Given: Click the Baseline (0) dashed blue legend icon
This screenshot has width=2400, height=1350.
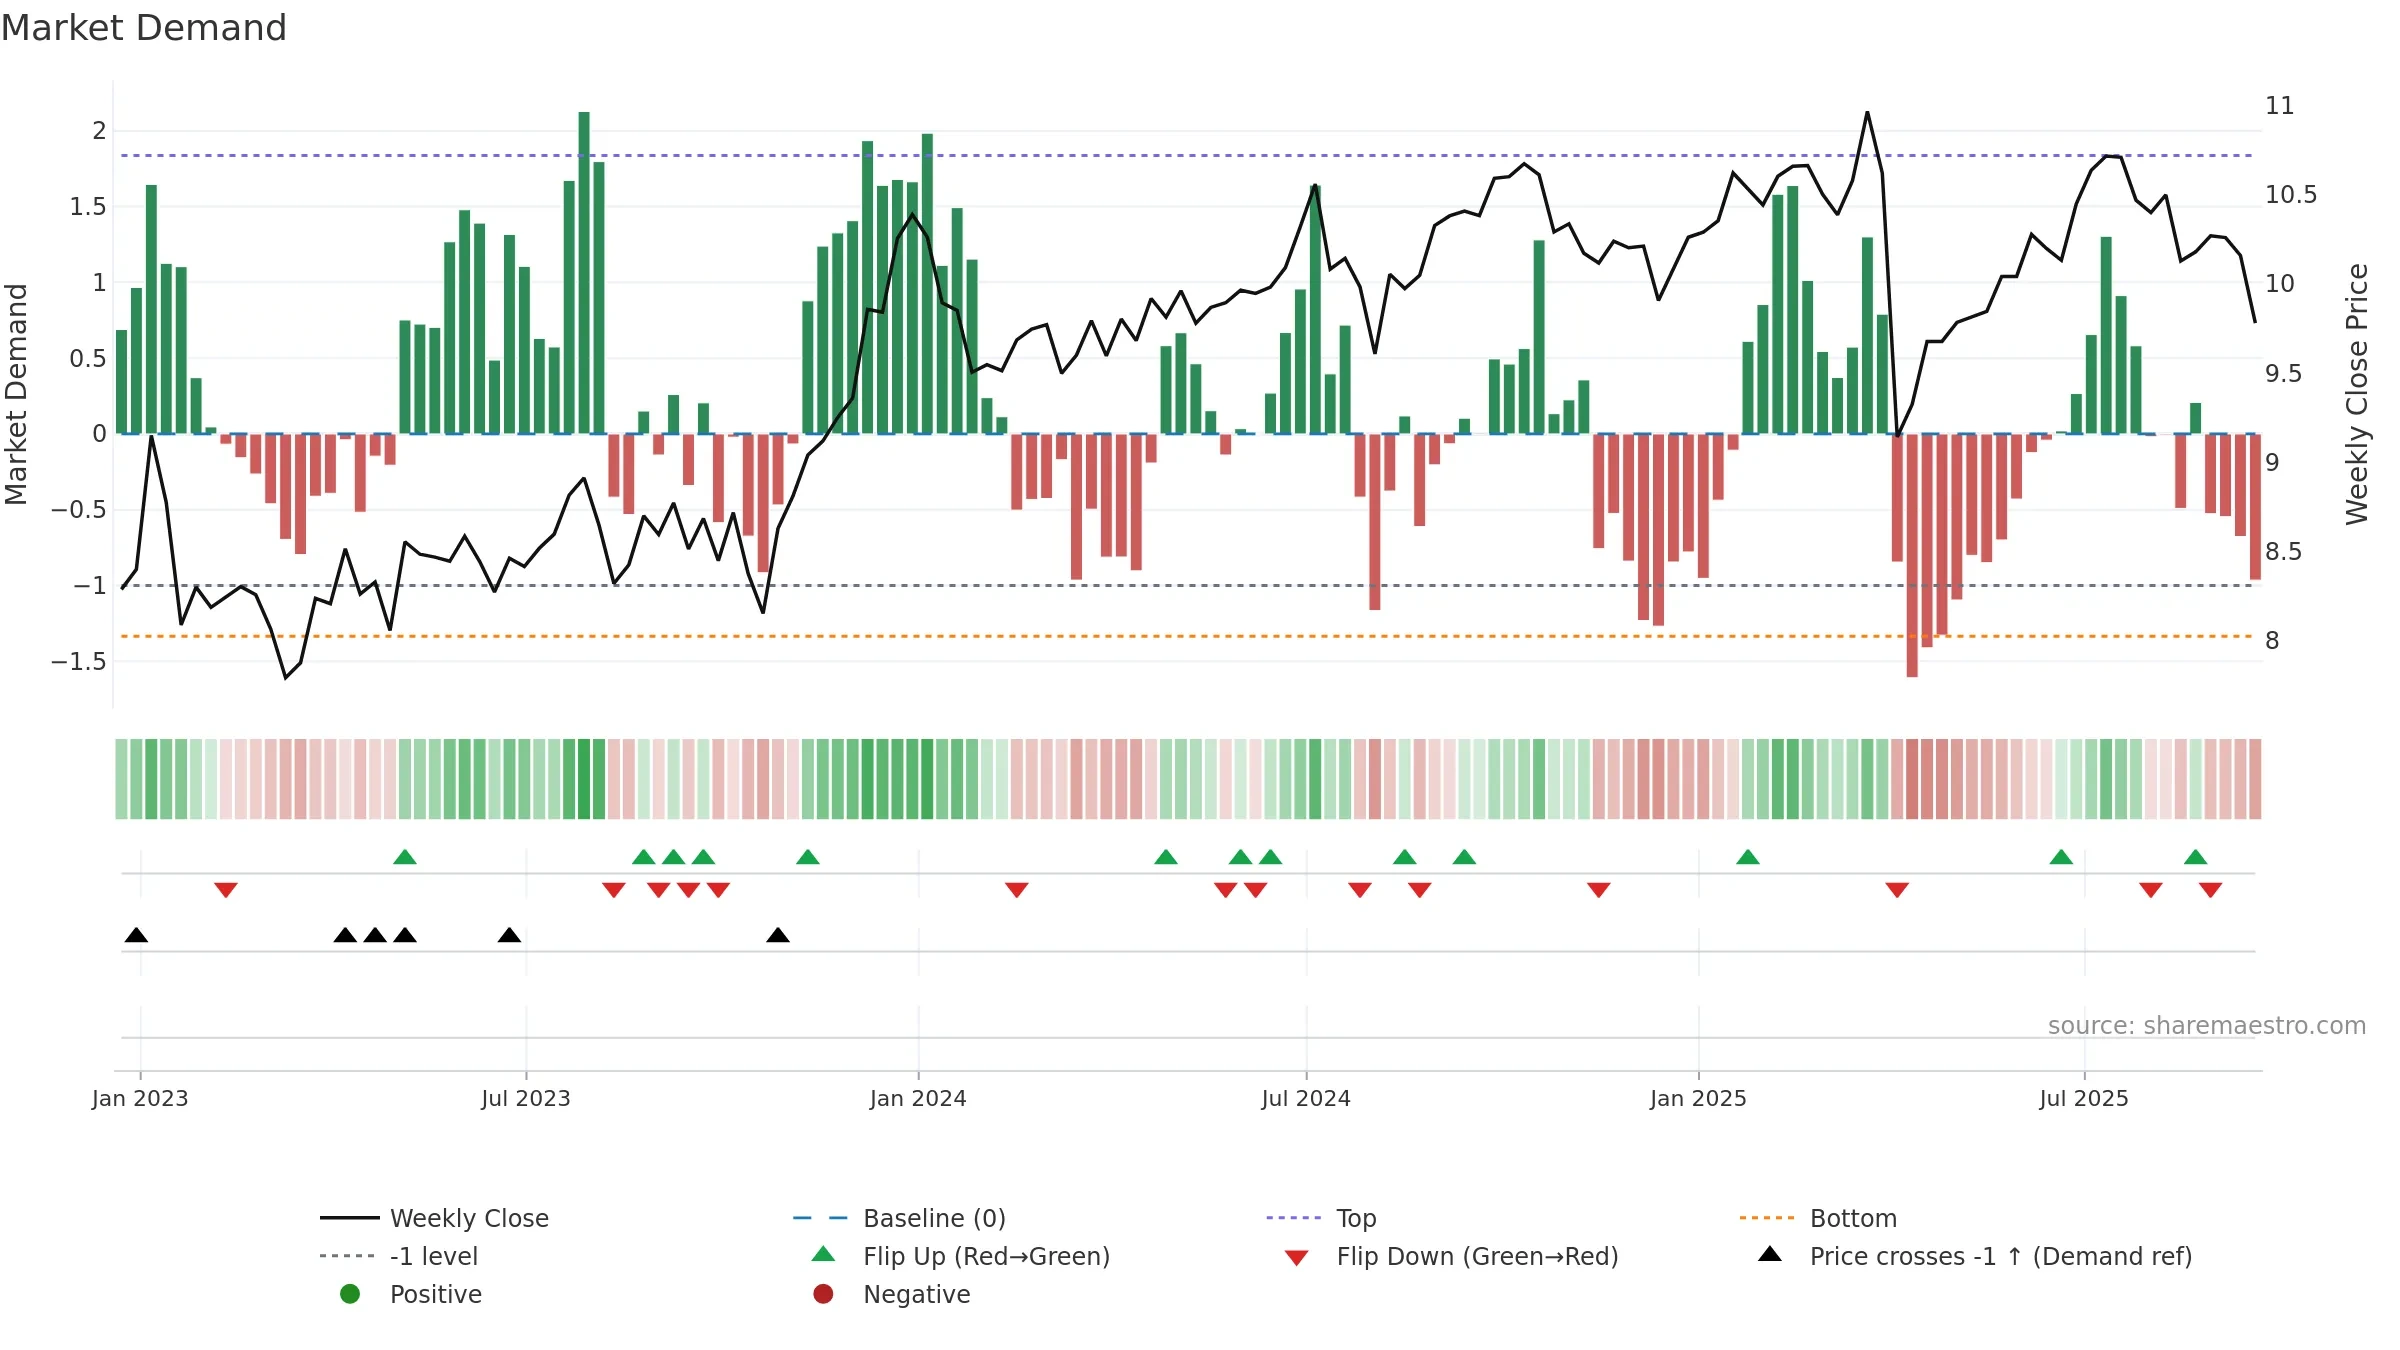Looking at the screenshot, I should click(x=820, y=1218).
